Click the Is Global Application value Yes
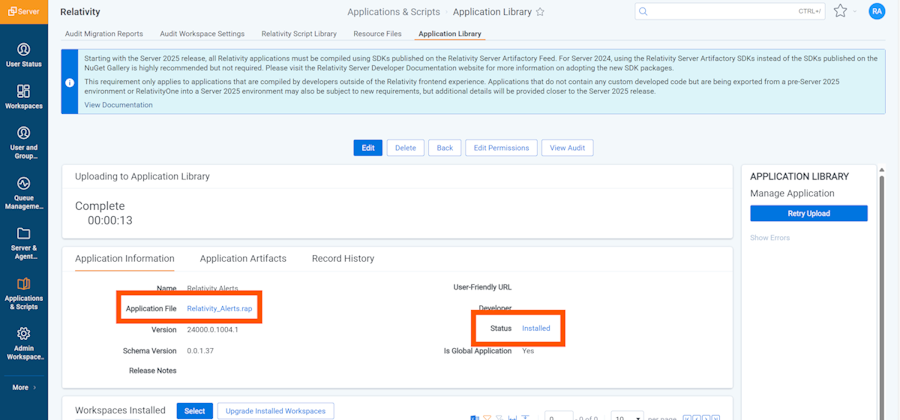900x420 pixels. [528, 351]
